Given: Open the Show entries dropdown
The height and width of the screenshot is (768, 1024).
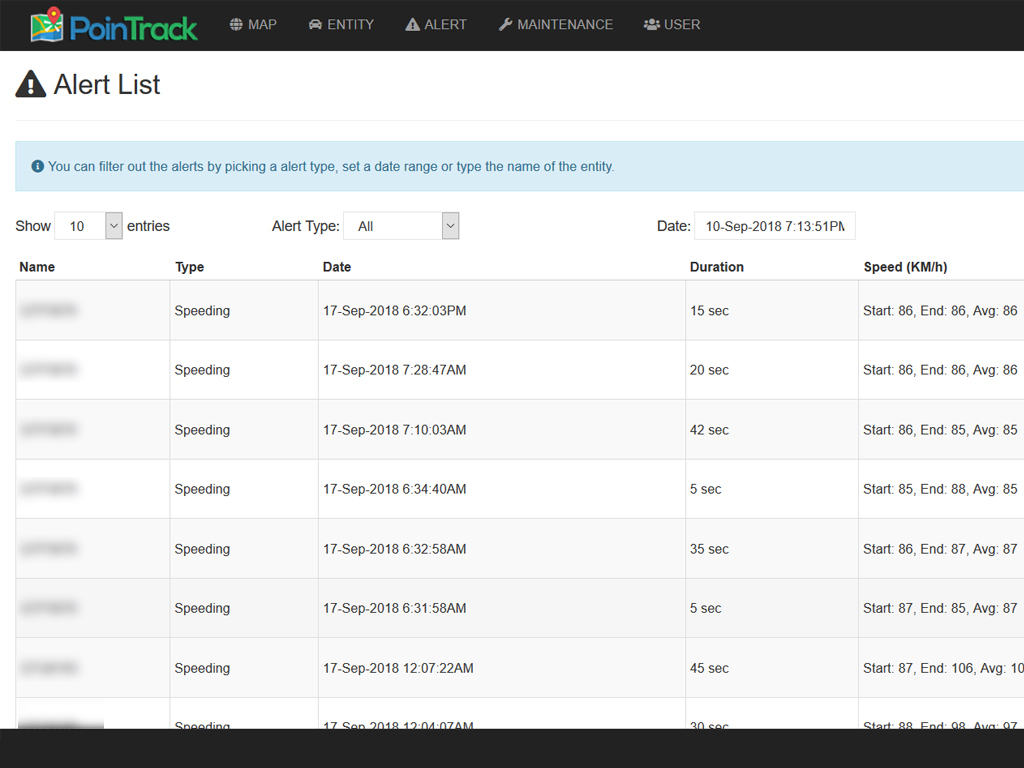Looking at the screenshot, I should point(88,225).
